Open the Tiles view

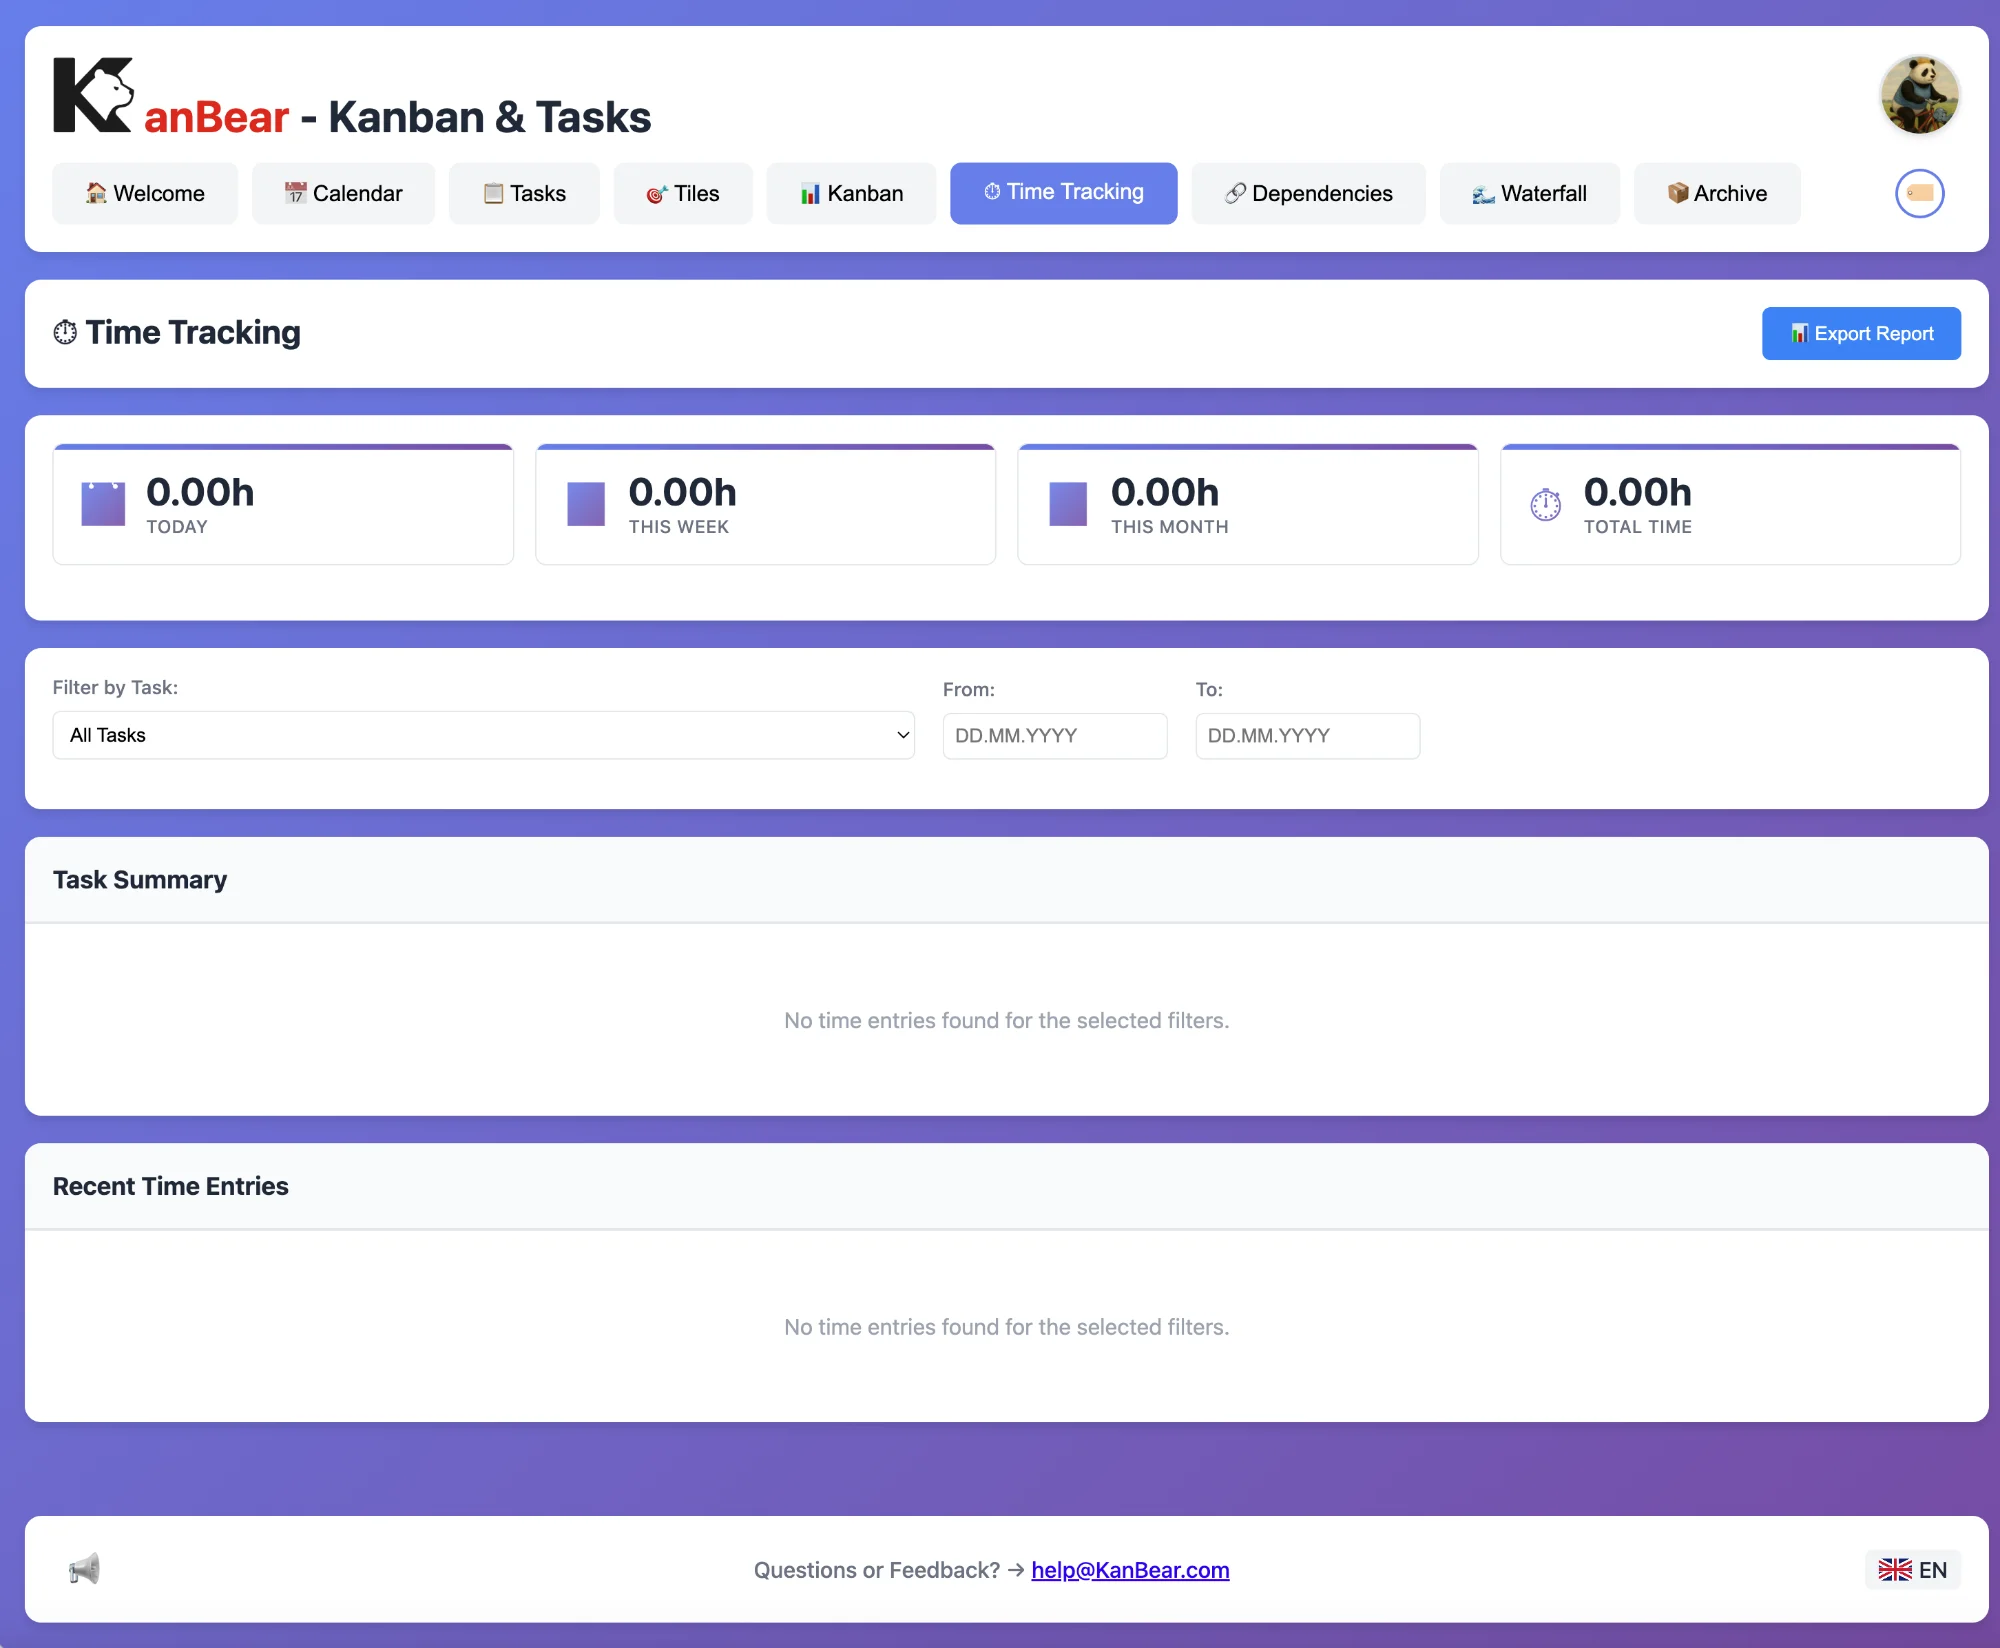[x=683, y=193]
